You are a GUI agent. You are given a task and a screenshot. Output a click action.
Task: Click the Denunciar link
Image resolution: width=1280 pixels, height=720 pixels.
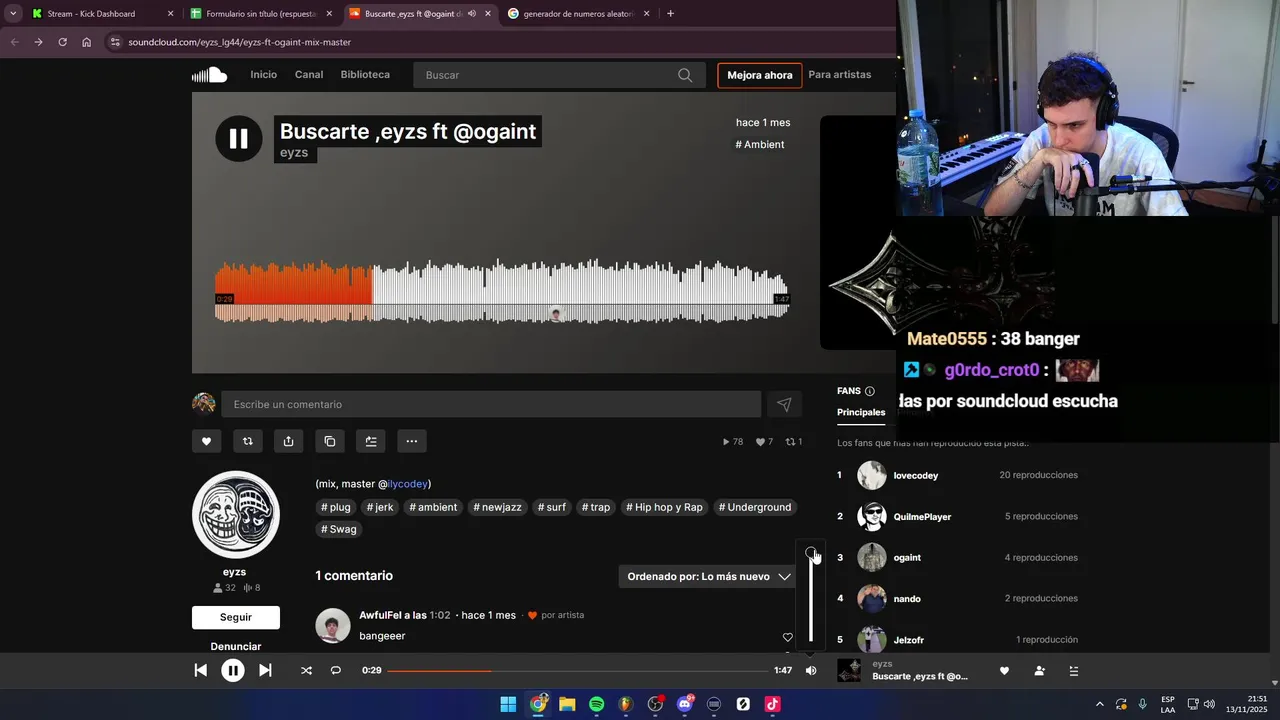pyautogui.click(x=236, y=647)
